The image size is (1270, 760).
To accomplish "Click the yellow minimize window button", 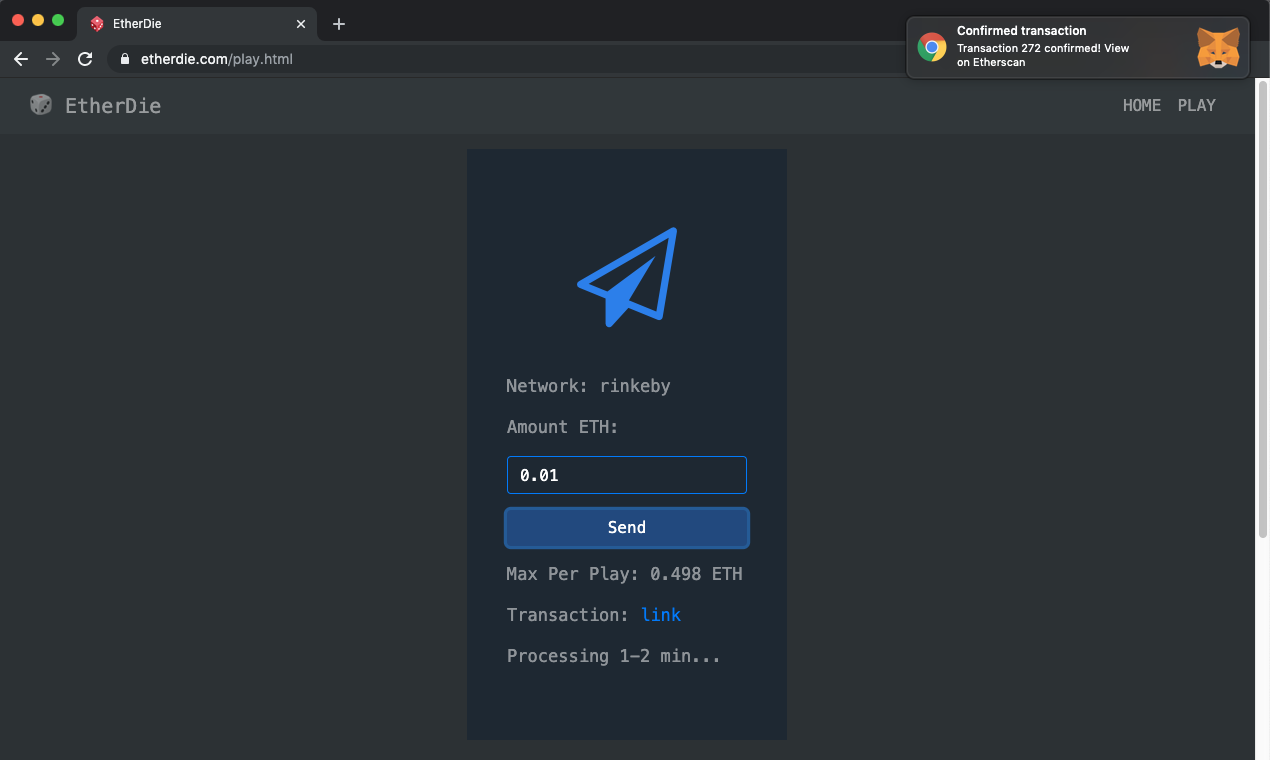I will [x=38, y=20].
